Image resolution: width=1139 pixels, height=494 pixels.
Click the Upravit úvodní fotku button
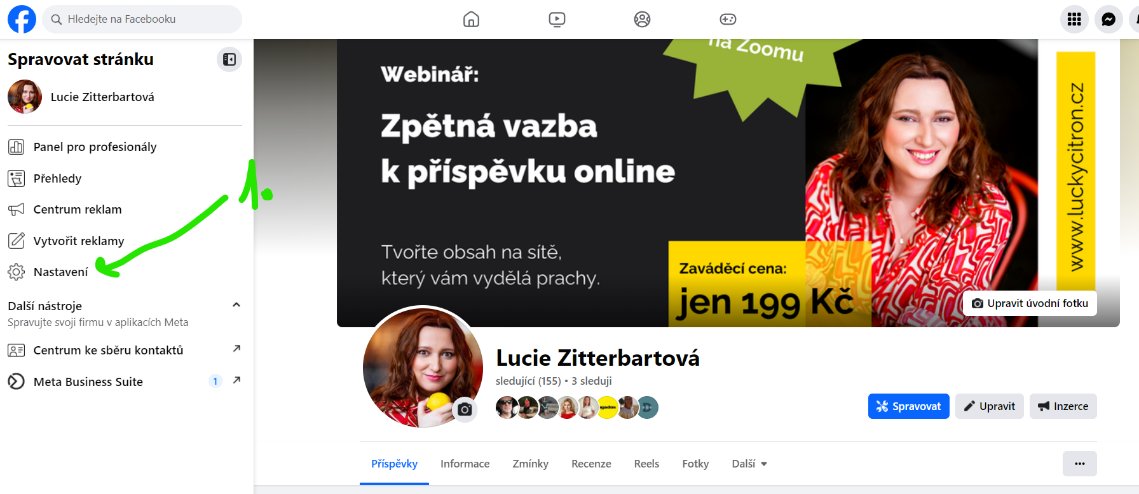click(x=1029, y=303)
